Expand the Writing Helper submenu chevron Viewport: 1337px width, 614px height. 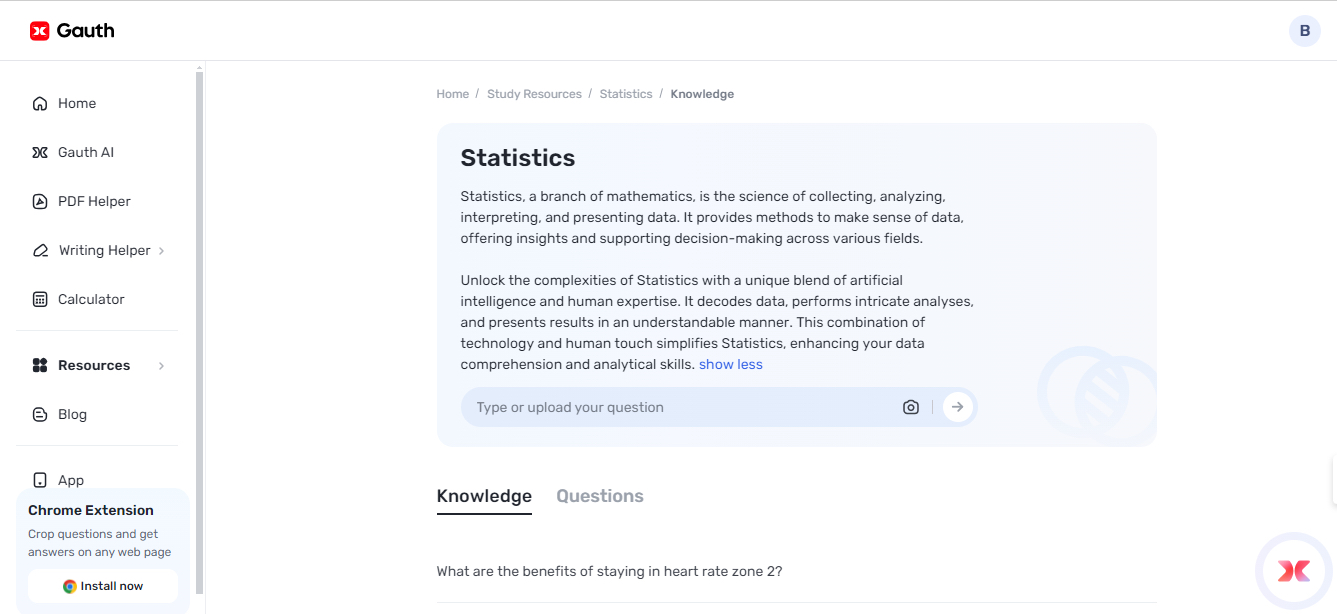coord(162,251)
